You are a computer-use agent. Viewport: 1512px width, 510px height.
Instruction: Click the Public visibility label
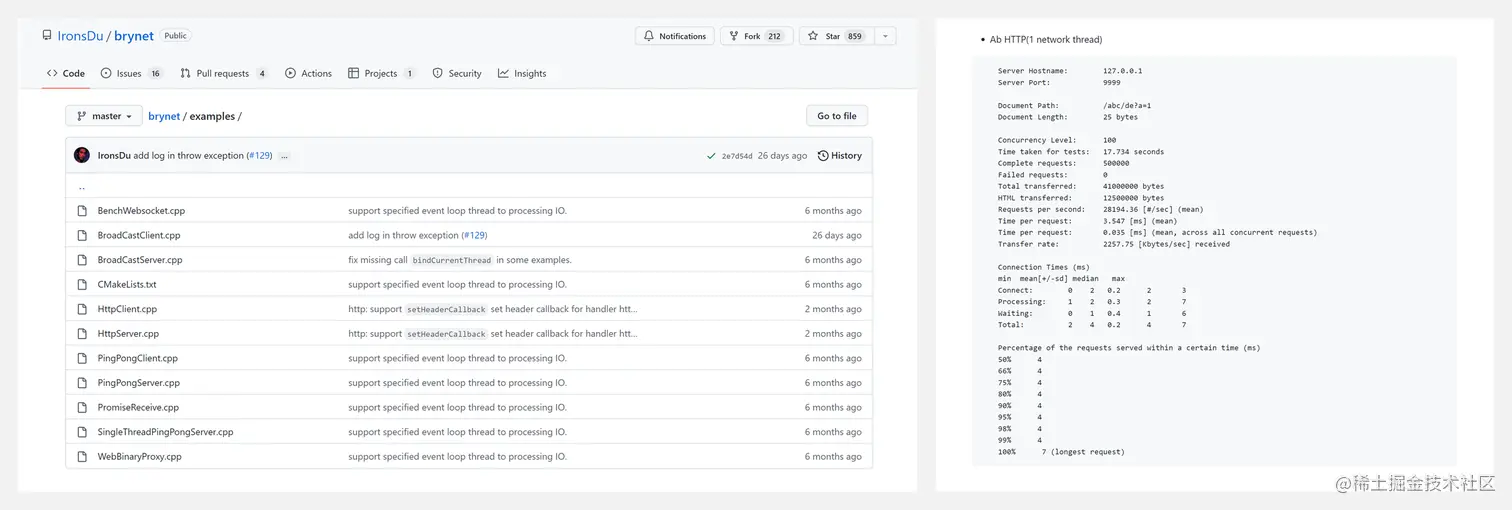pos(175,36)
